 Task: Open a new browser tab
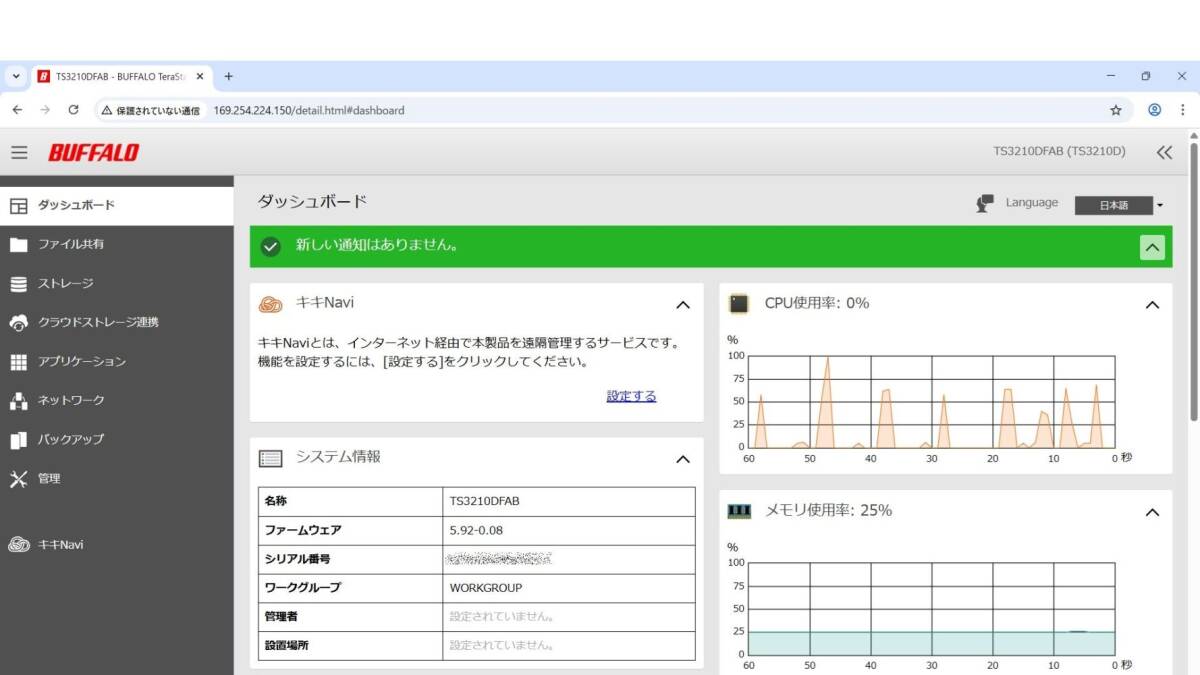[x=228, y=76]
